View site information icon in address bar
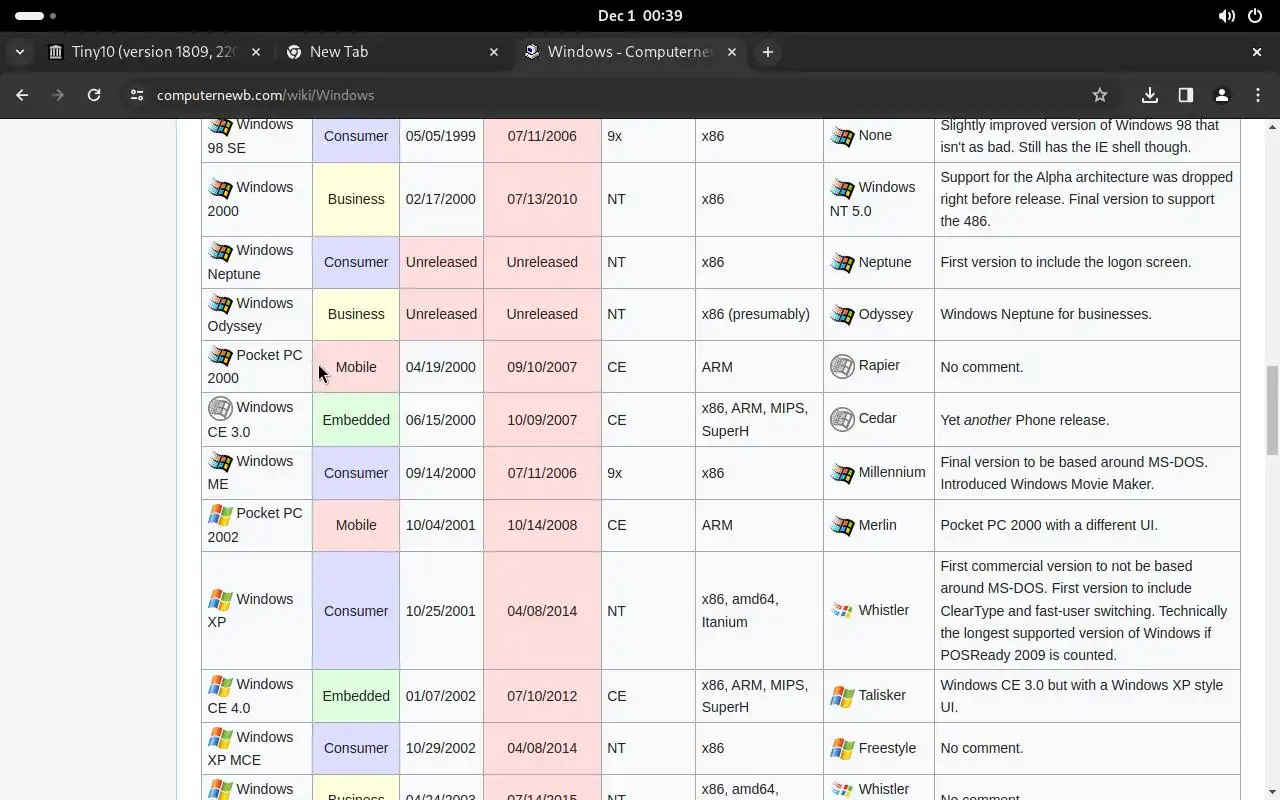This screenshot has width=1280, height=800. click(137, 95)
